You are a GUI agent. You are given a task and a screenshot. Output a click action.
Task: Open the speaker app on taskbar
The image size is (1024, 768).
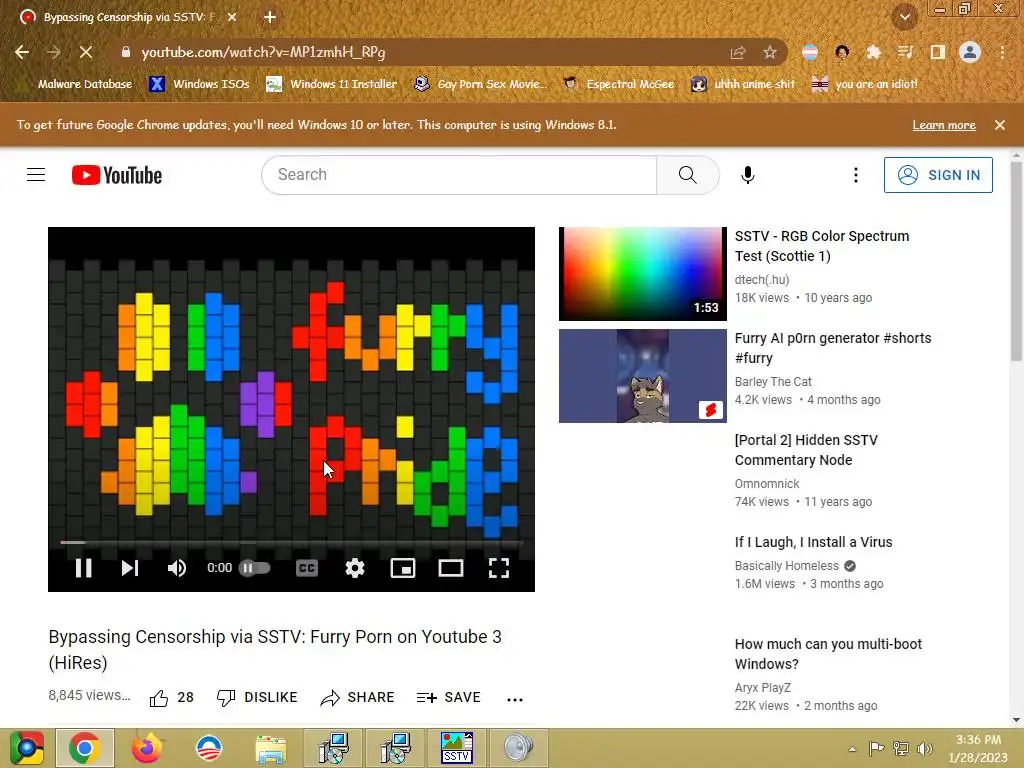[x=519, y=748]
